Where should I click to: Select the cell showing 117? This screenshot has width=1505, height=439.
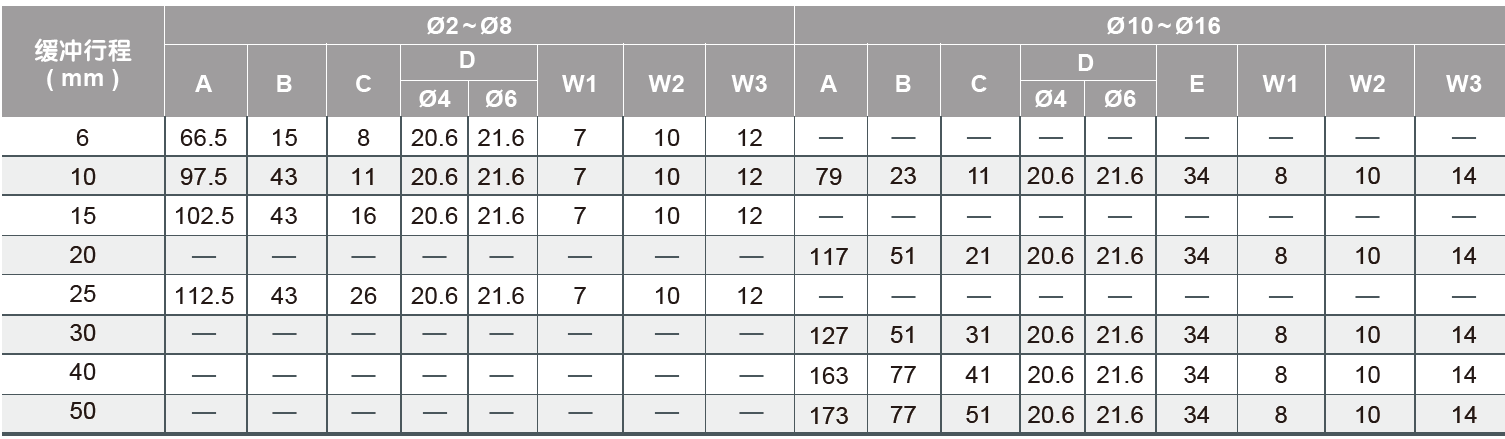pos(828,257)
